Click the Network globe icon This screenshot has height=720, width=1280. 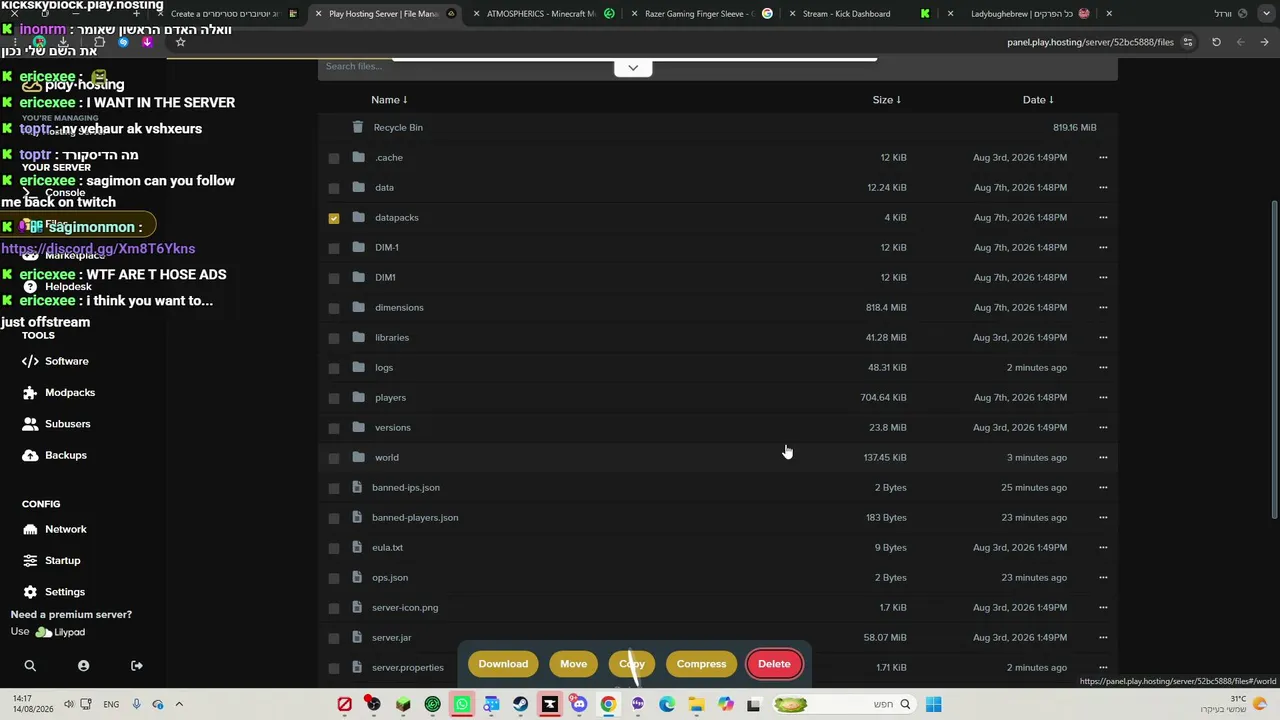(x=30, y=529)
